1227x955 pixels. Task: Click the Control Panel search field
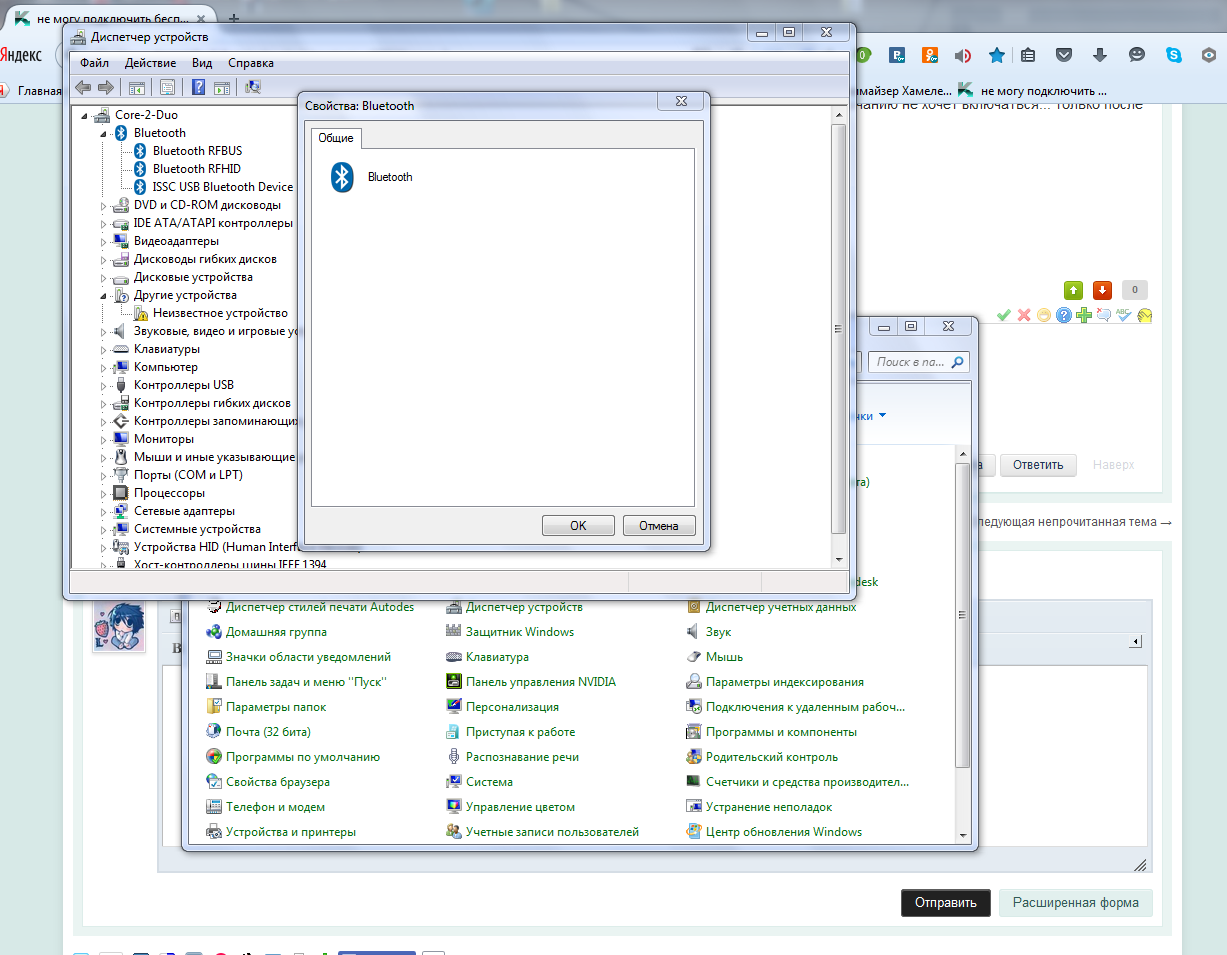click(918, 362)
